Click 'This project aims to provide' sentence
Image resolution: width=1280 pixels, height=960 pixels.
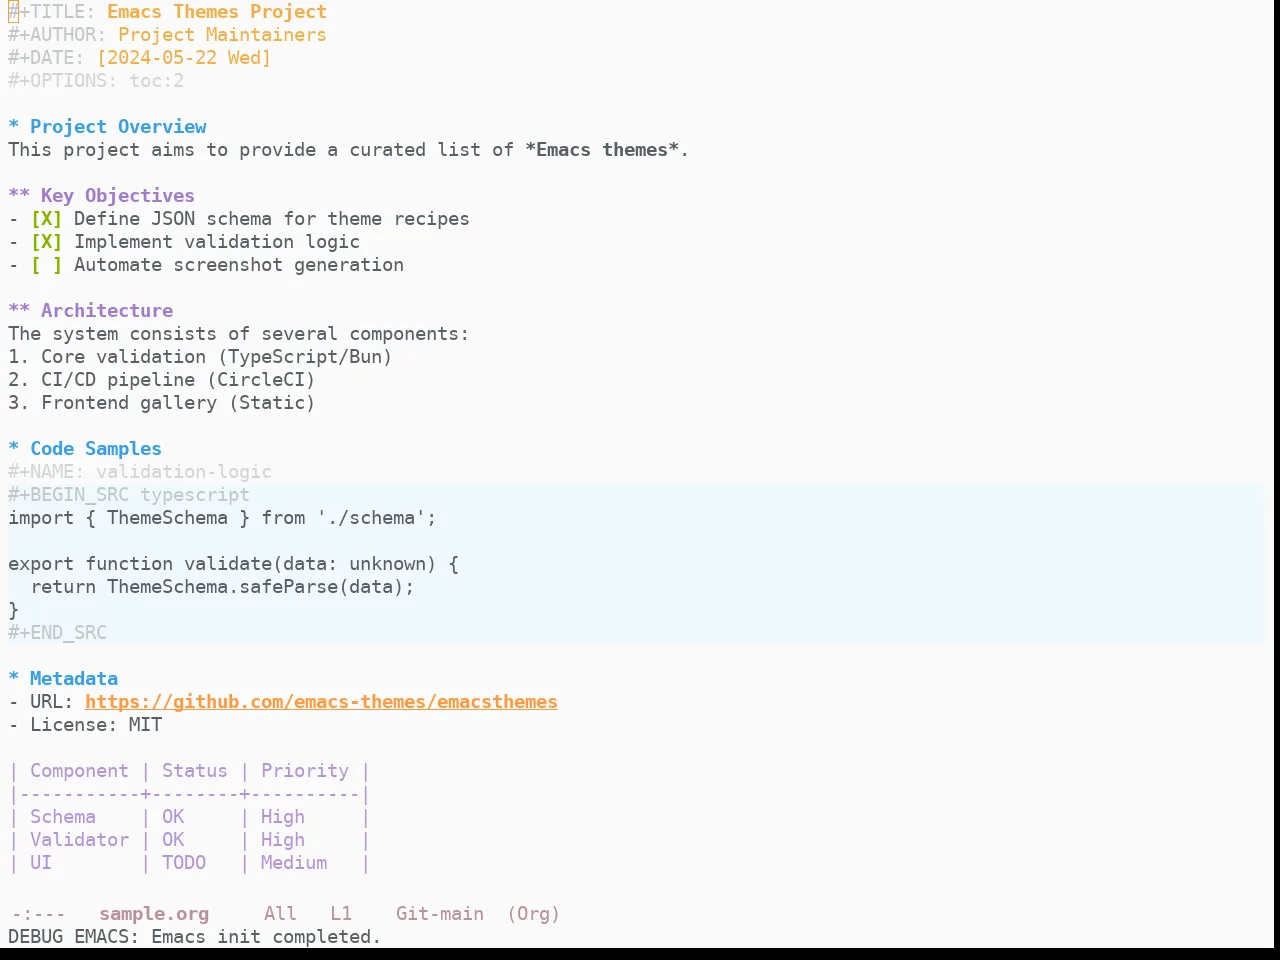click(x=348, y=150)
